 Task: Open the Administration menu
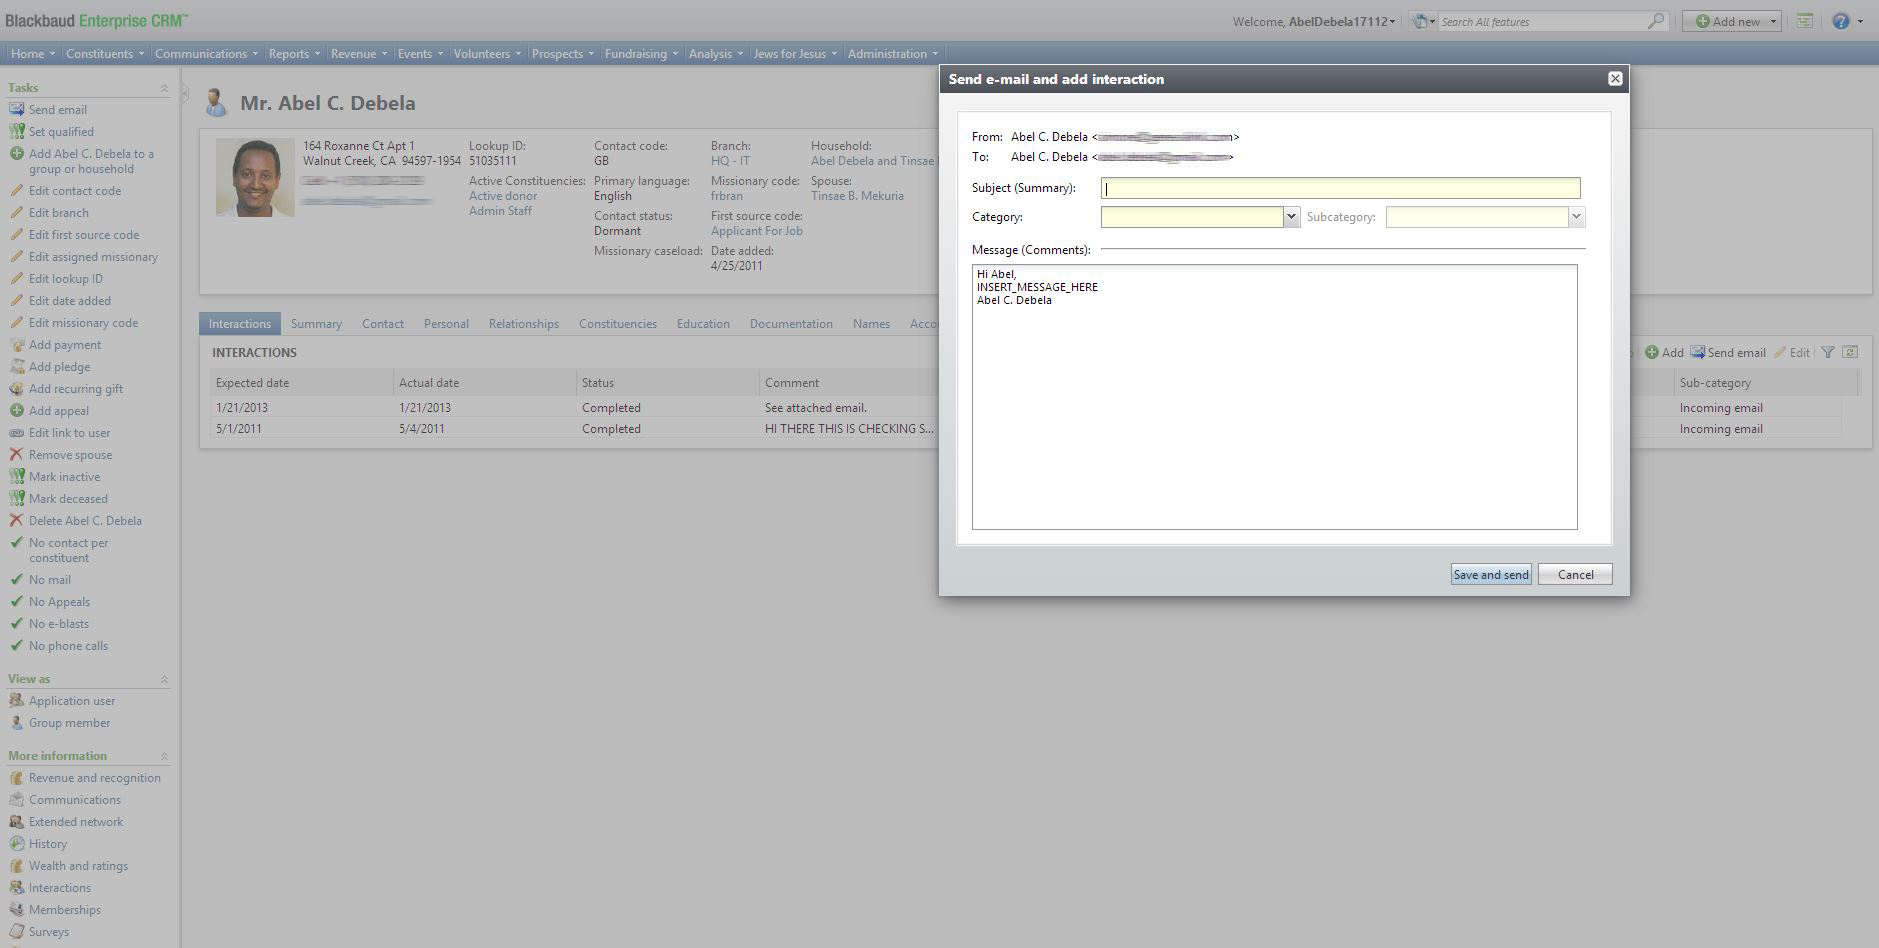(x=893, y=54)
